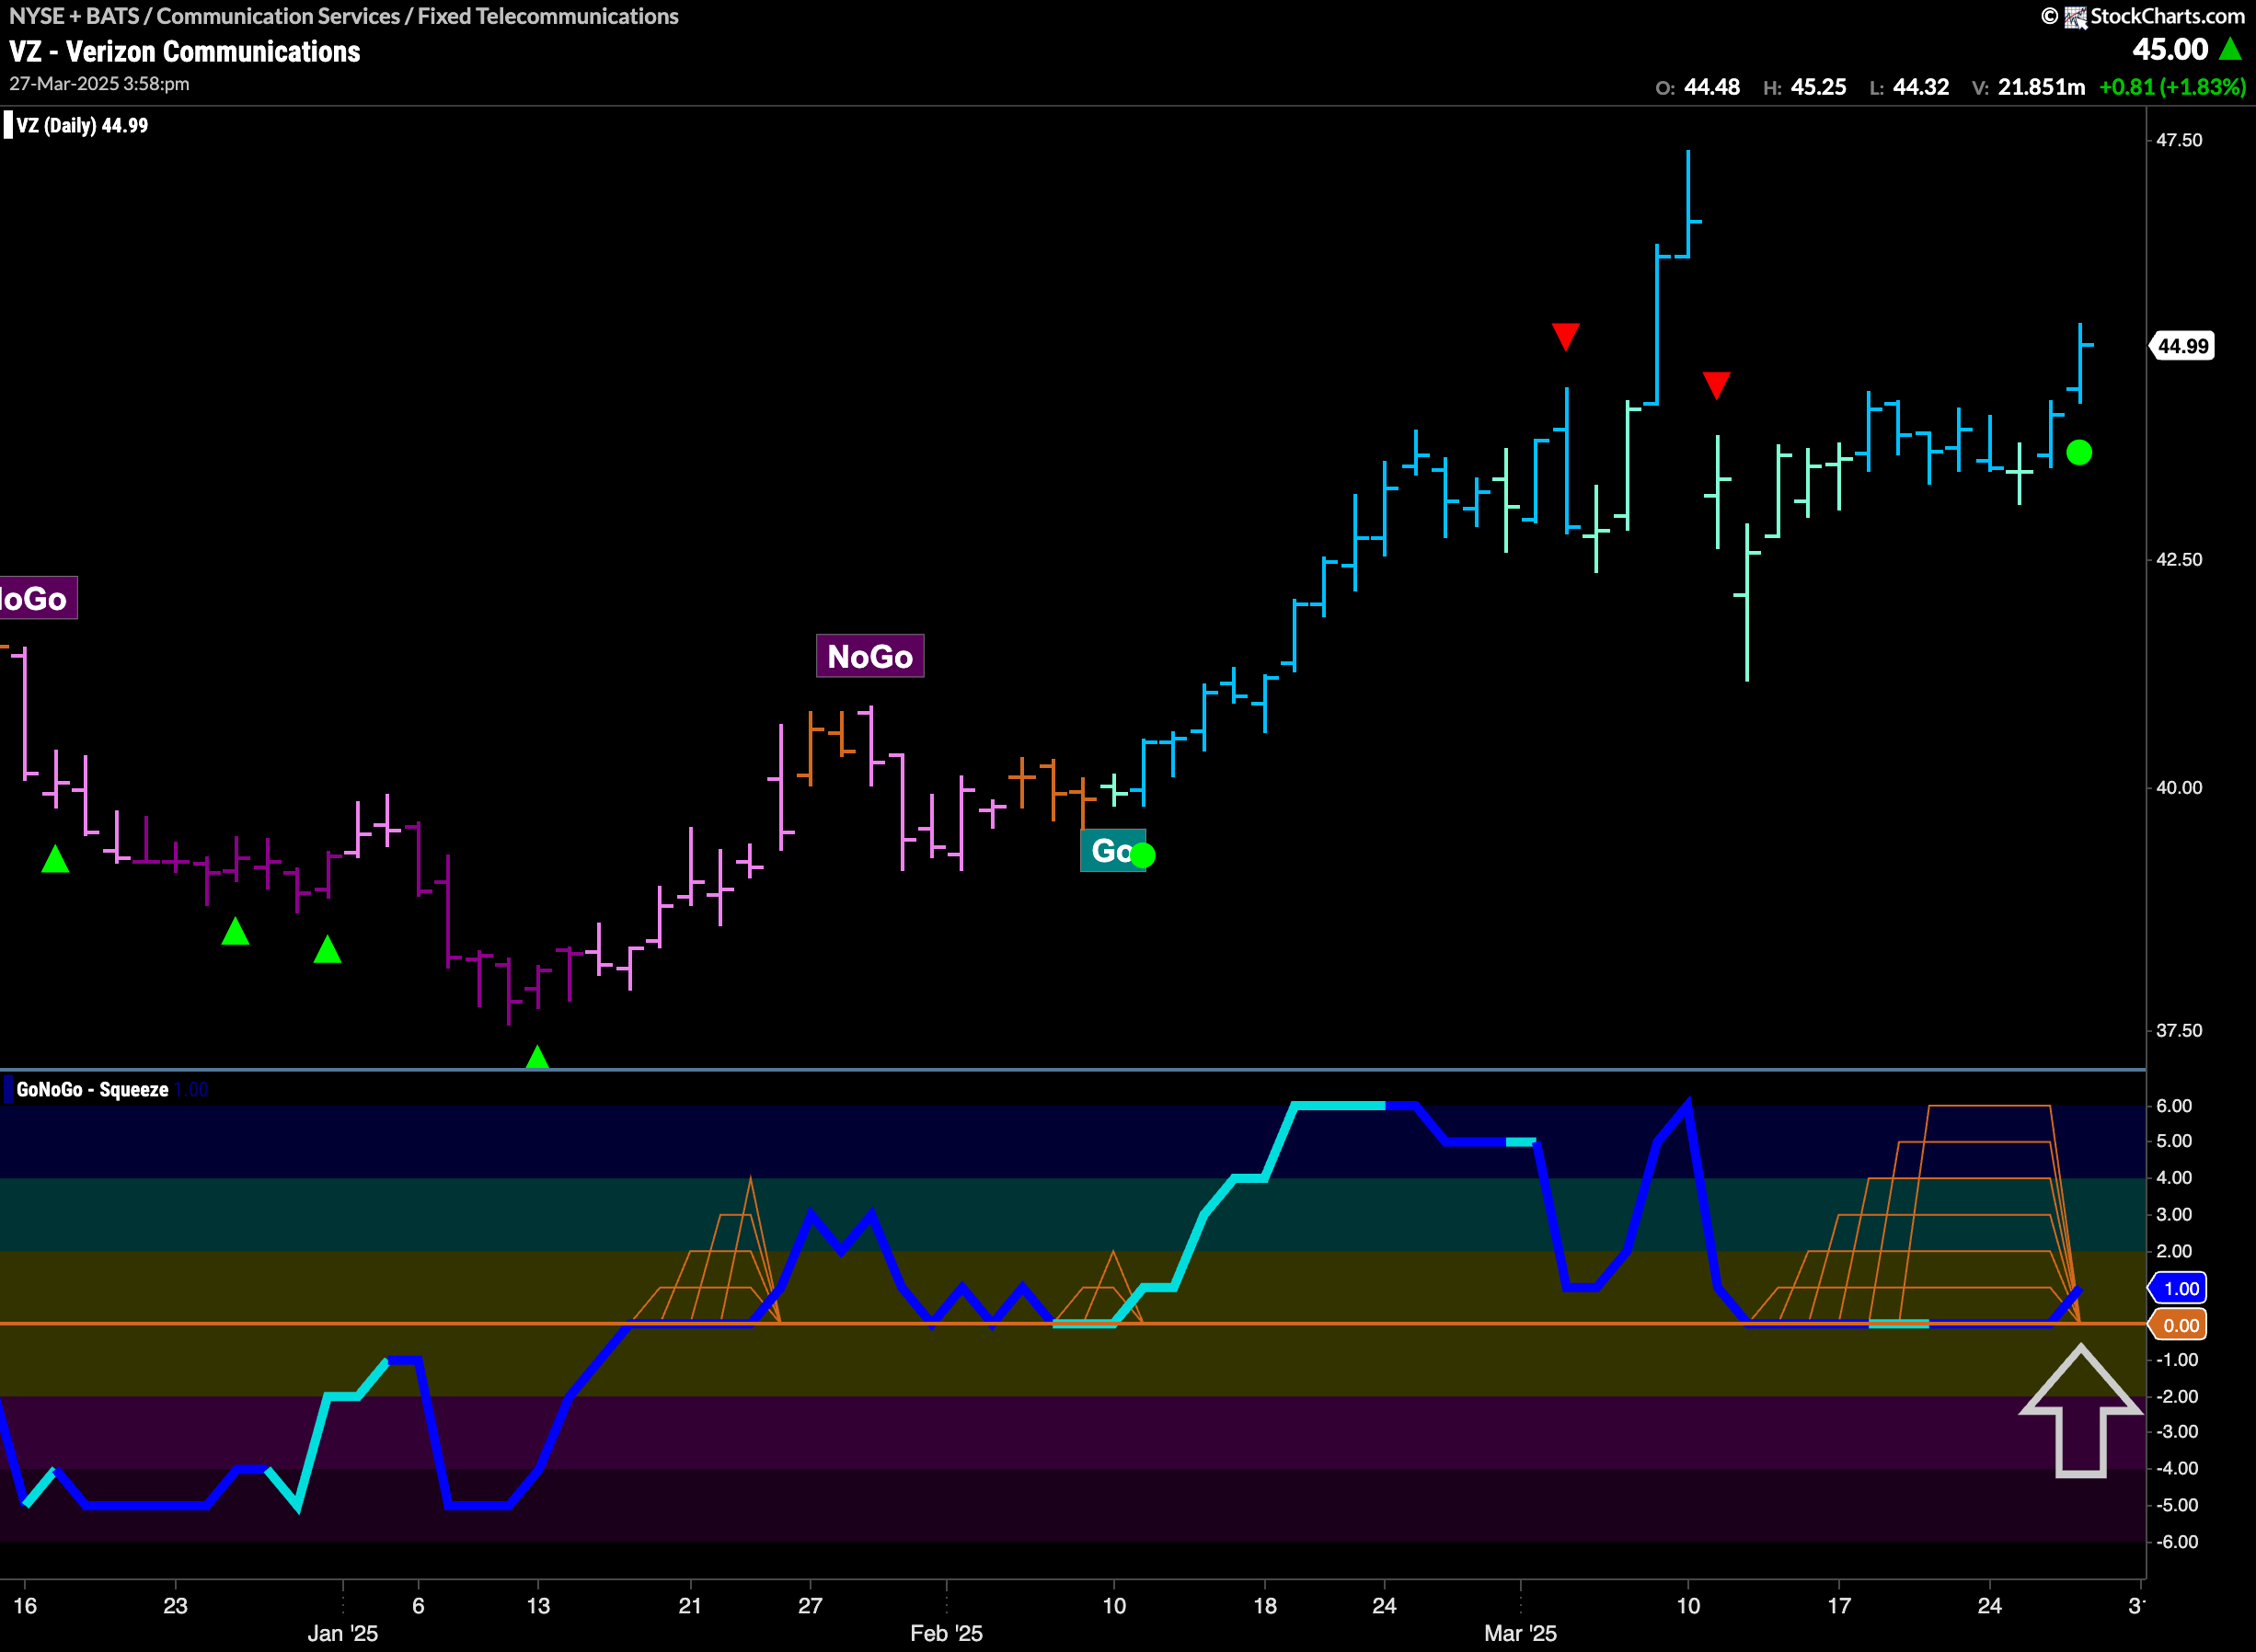
Task: Click the 27 date label on the axis
Action: point(810,1605)
